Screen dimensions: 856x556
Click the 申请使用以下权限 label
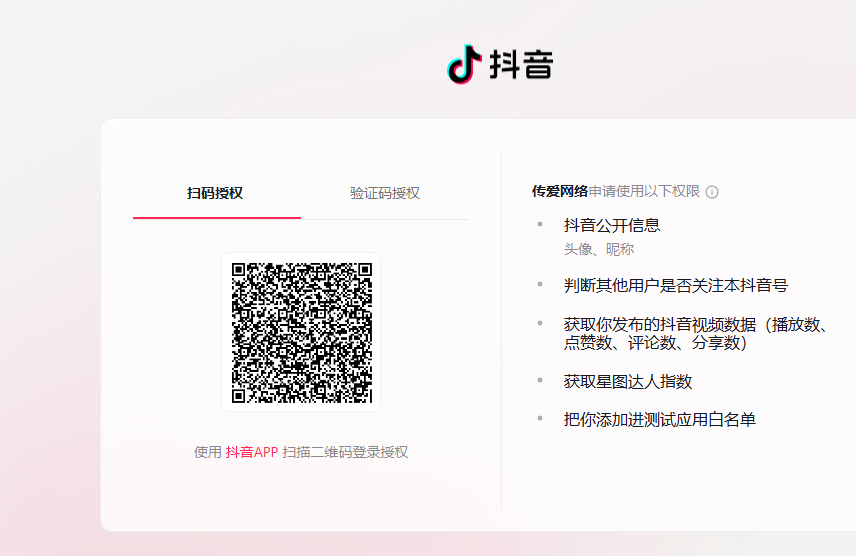pos(644,192)
